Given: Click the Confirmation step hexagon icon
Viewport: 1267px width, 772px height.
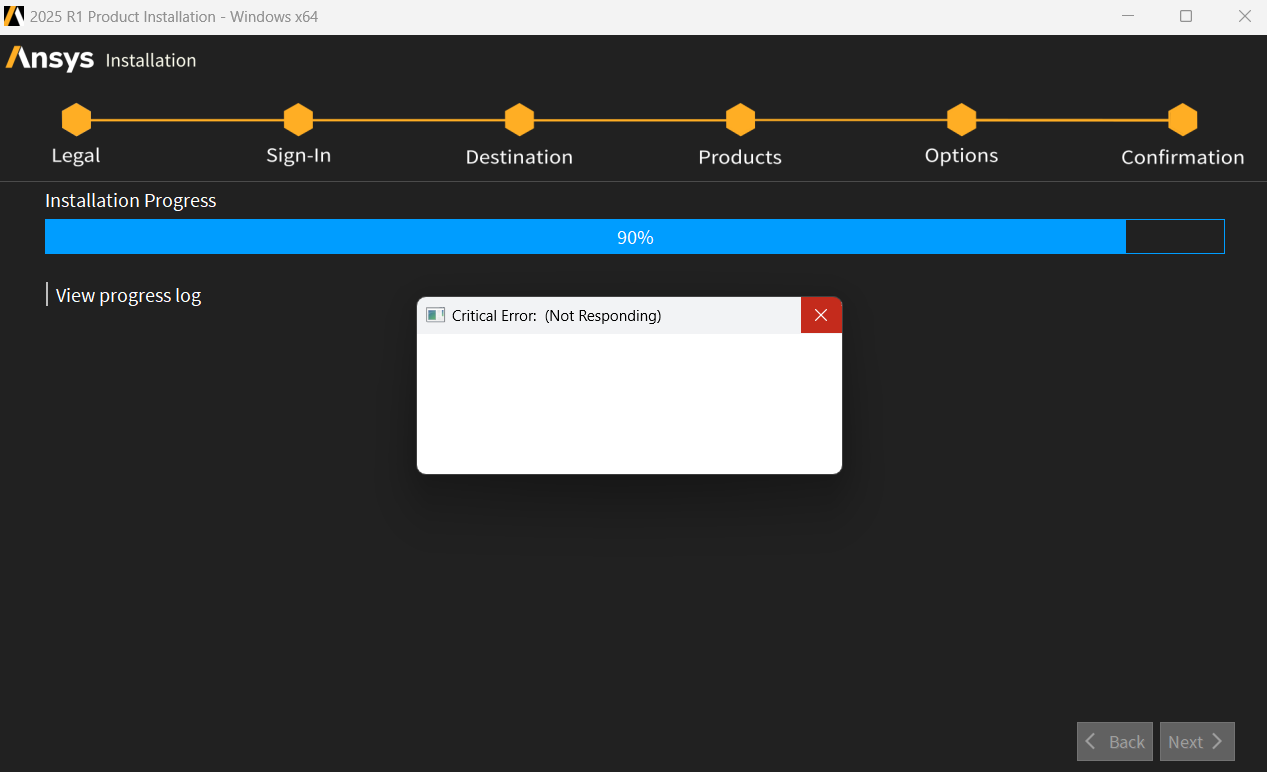Looking at the screenshot, I should 1182,120.
